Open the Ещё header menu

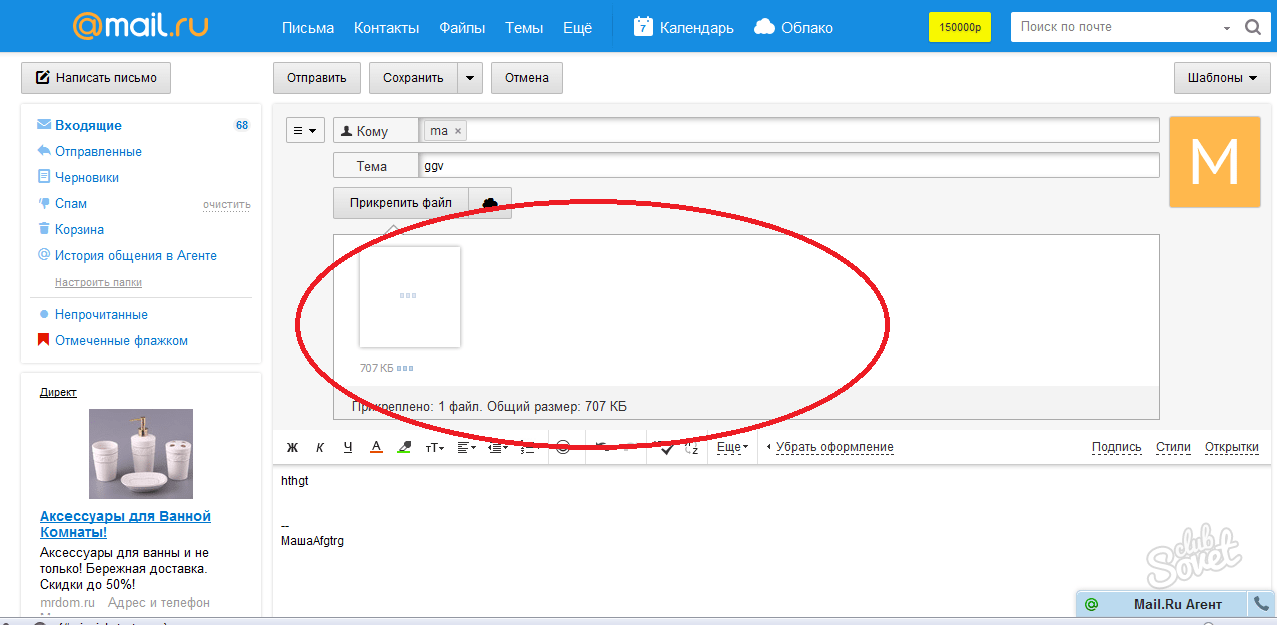[x=577, y=28]
